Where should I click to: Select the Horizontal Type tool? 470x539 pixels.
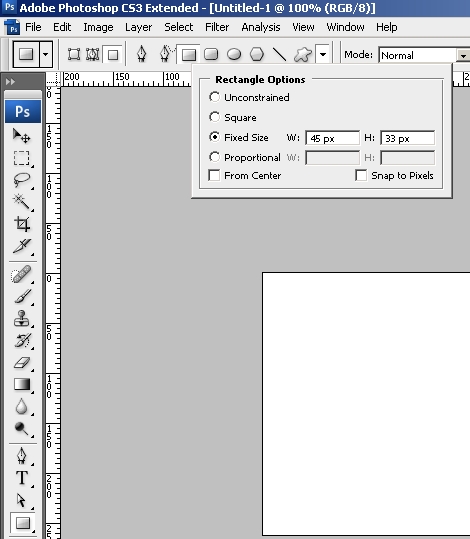tap(21, 478)
